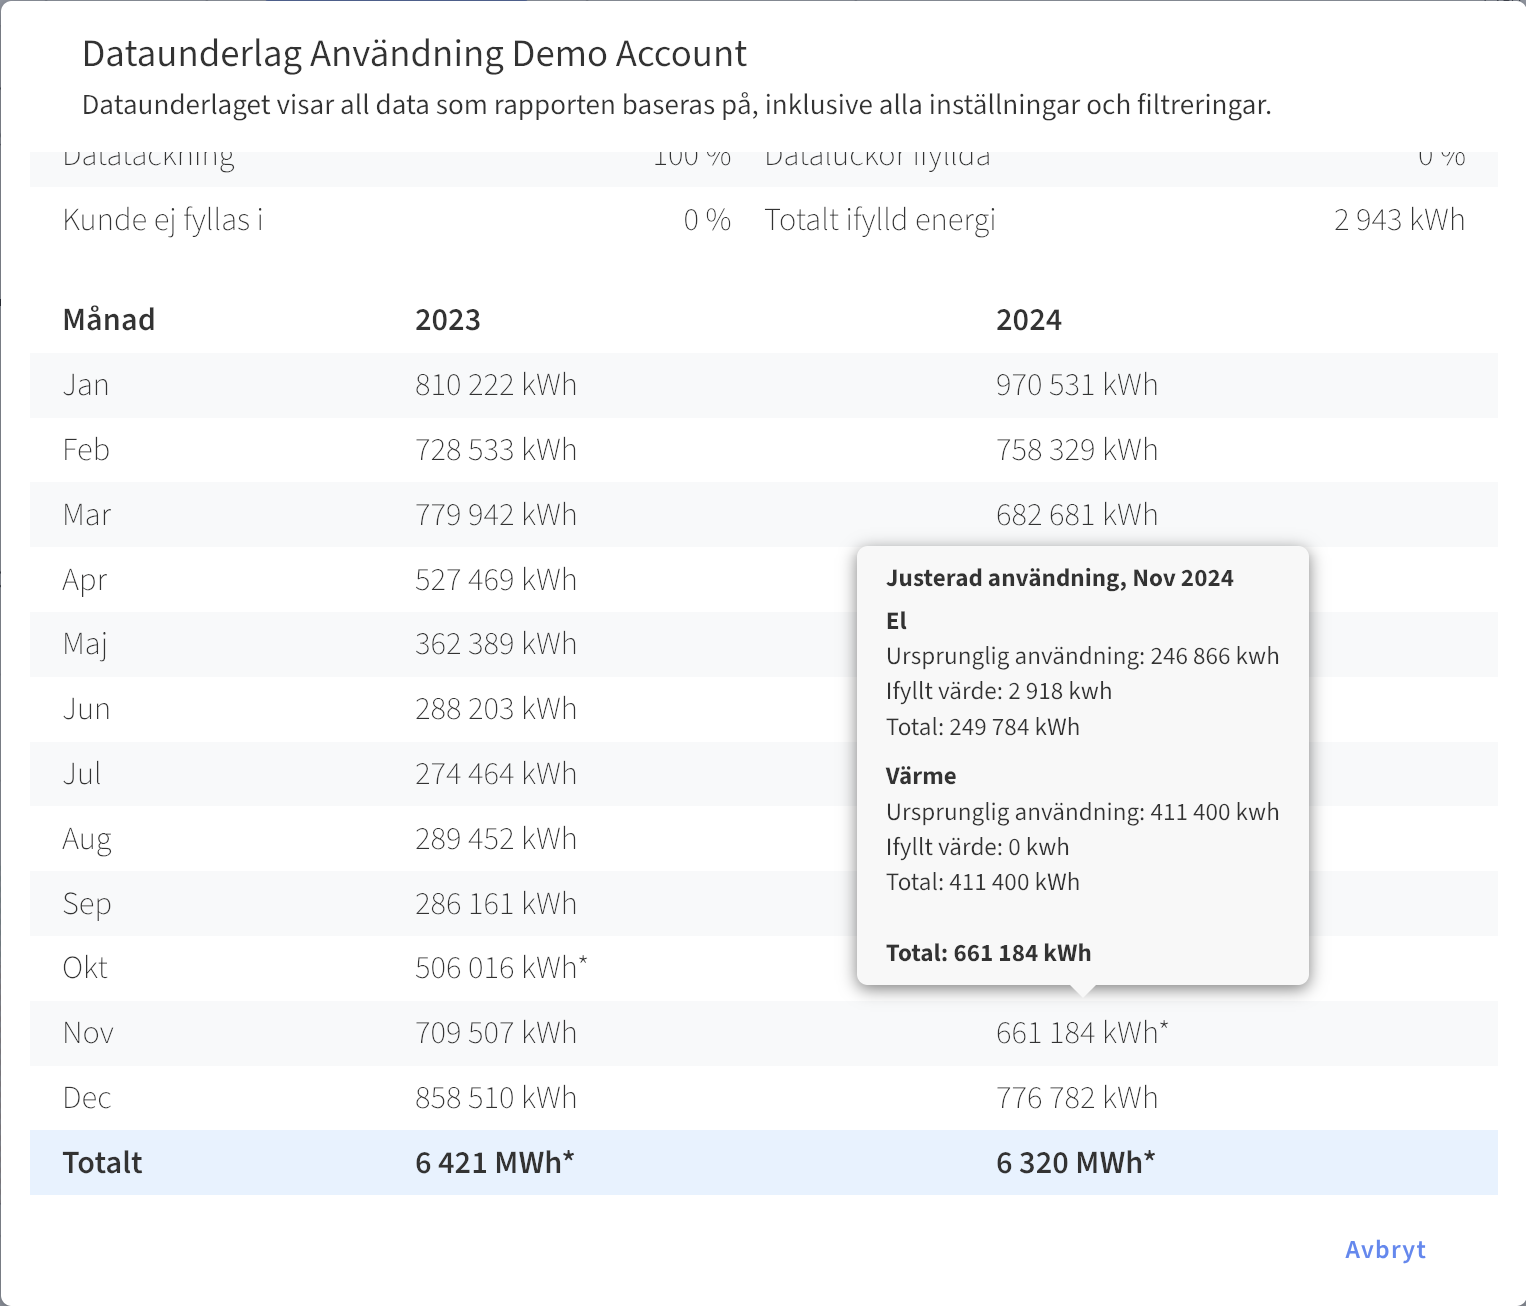
Task: Click the tooltip title Justerad användning, Nov 2024
Action: [1059, 578]
